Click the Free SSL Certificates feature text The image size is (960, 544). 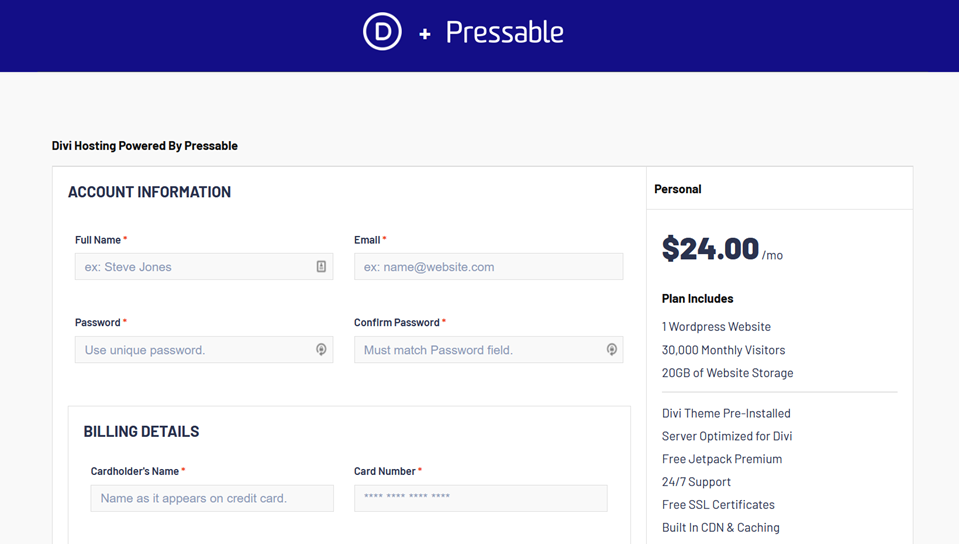click(718, 505)
